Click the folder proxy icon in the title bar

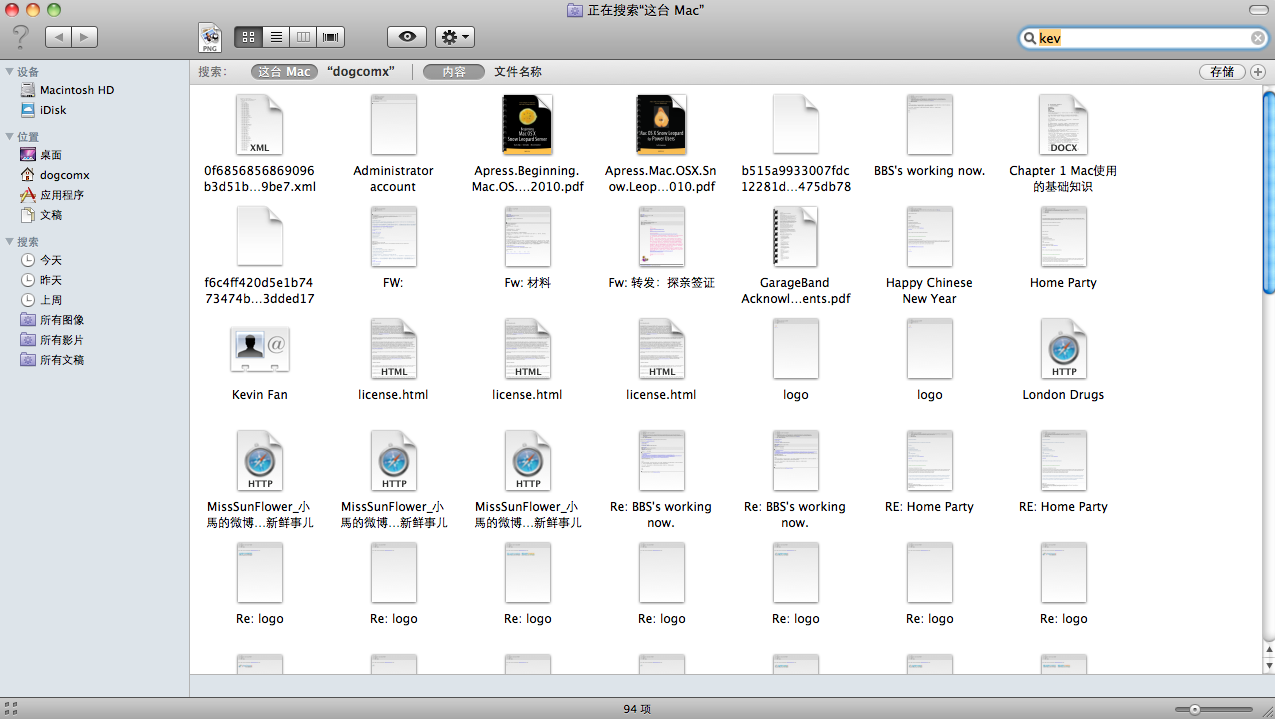tap(575, 10)
